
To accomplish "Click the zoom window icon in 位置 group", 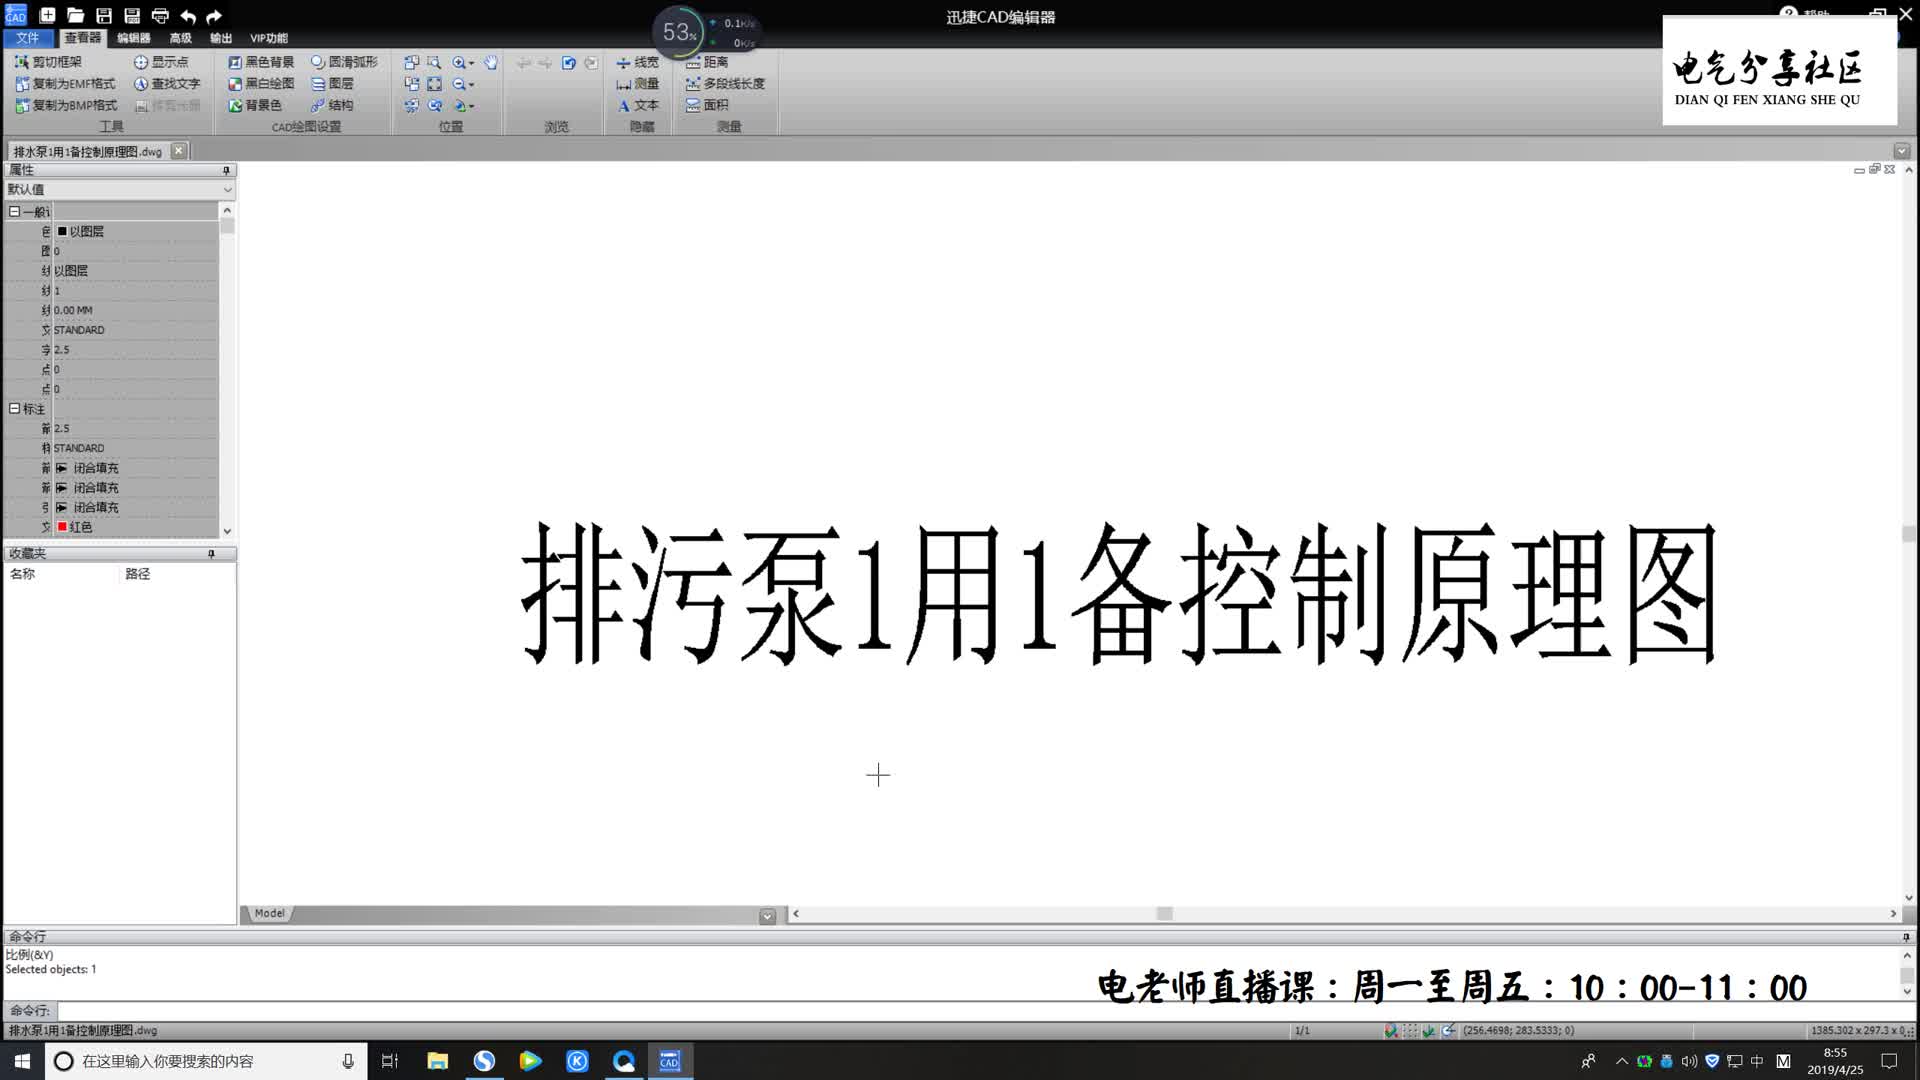I will point(434,62).
